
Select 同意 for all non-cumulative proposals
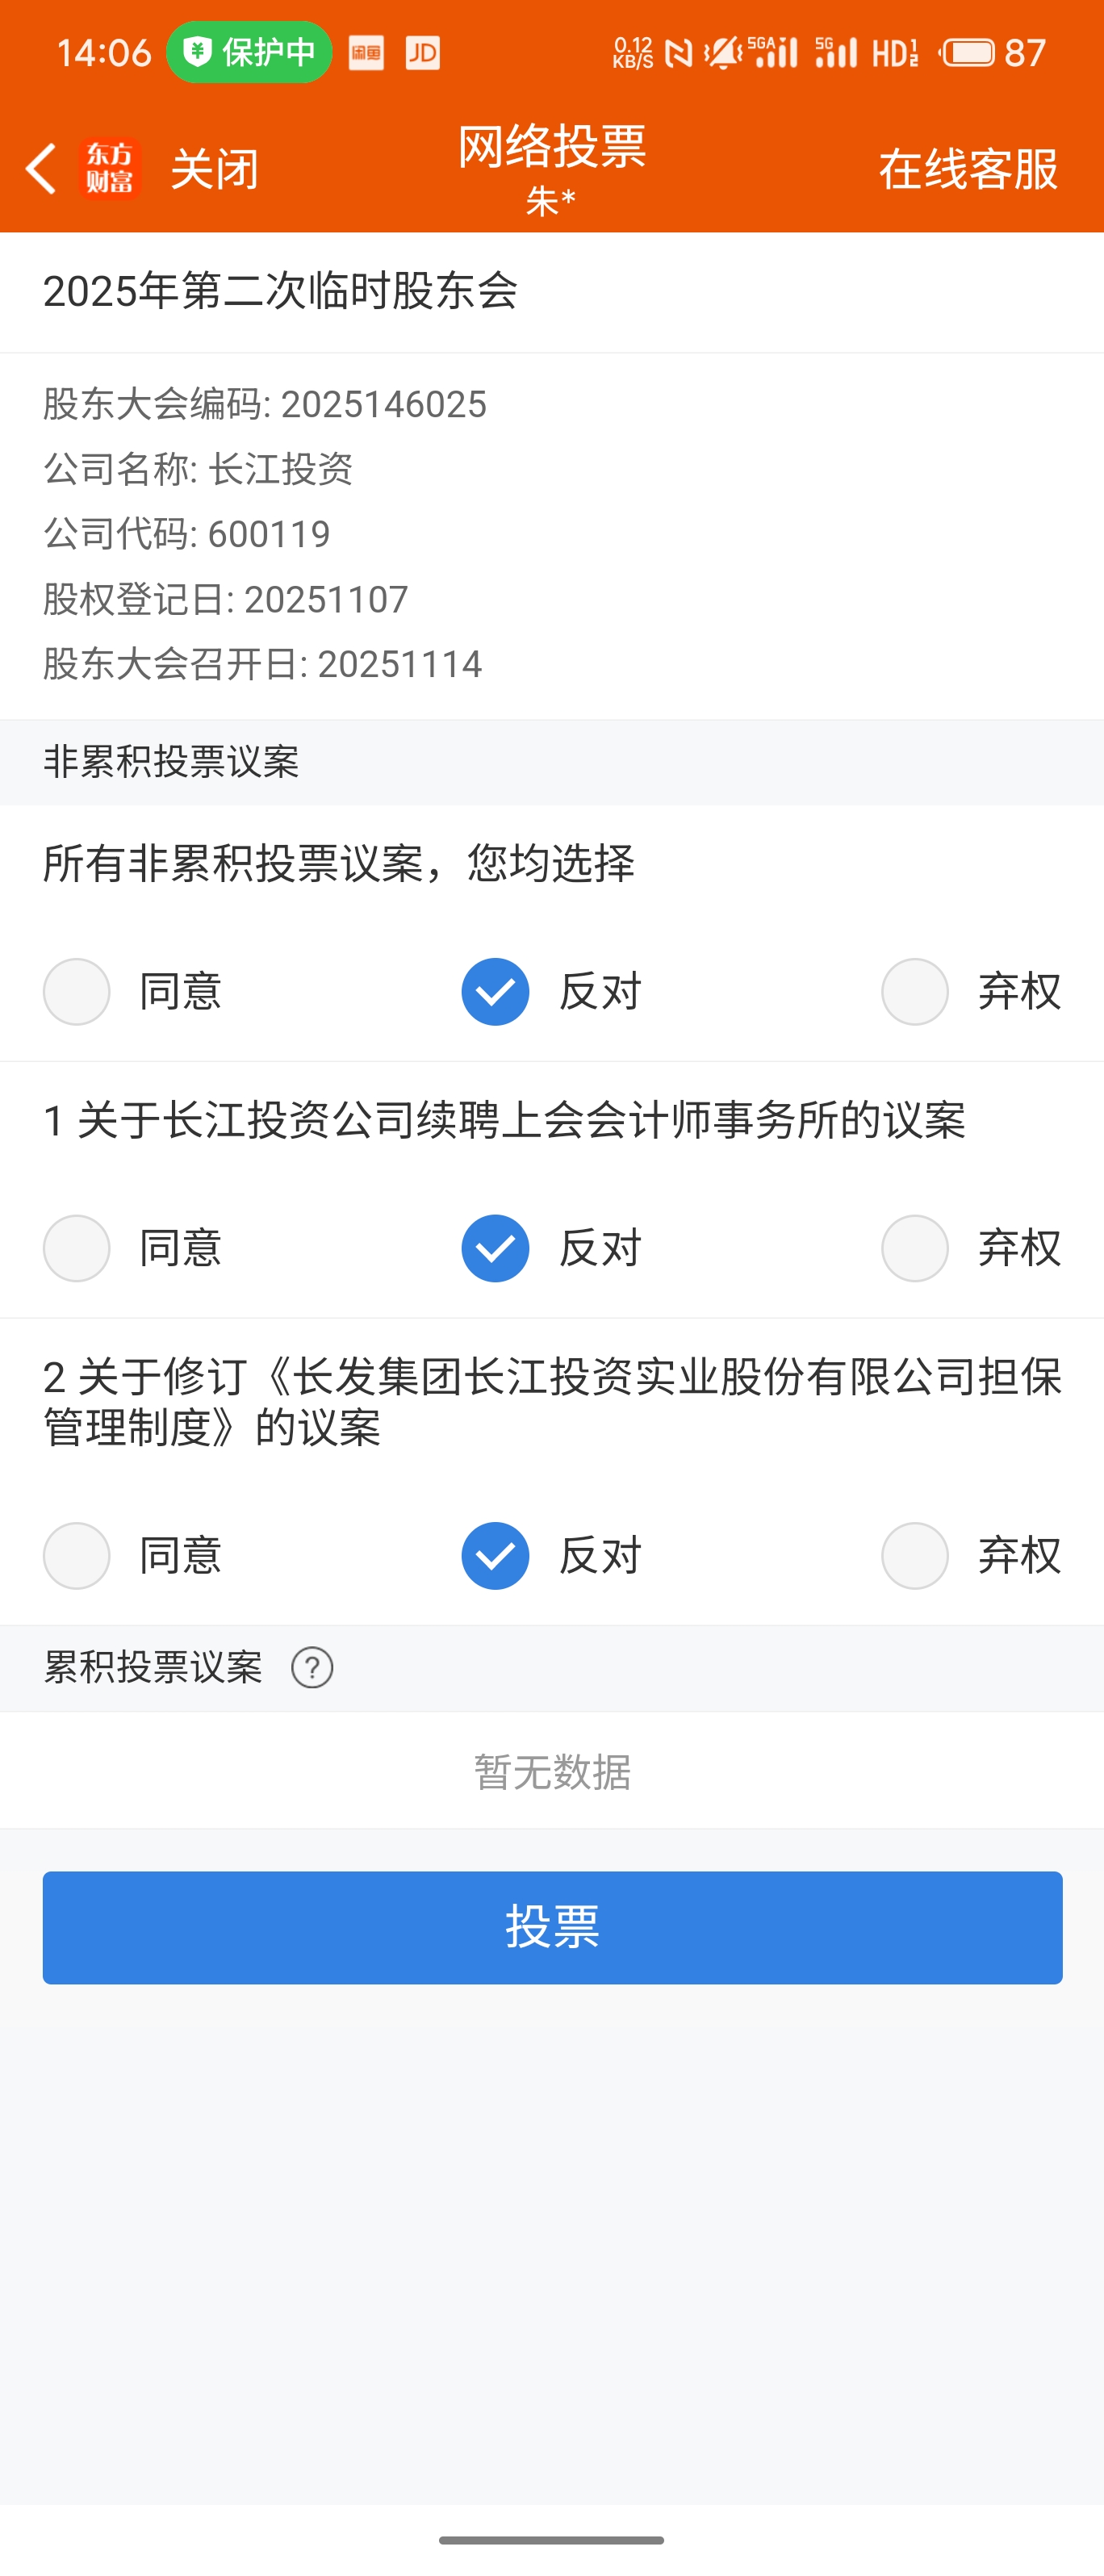[77, 991]
